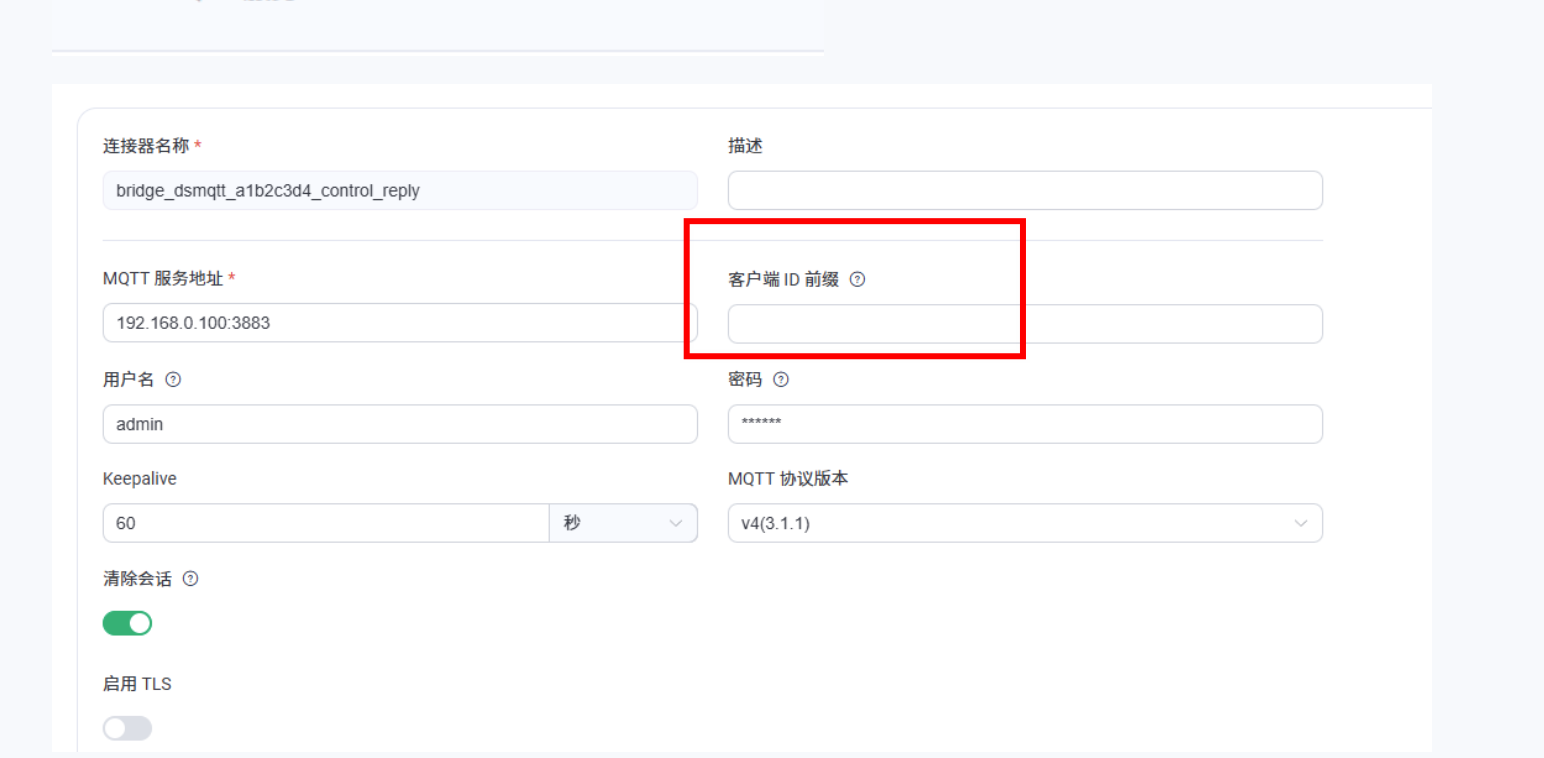1544x758 pixels.
Task: Click the Keepalive value field showing 60
Action: coord(325,523)
